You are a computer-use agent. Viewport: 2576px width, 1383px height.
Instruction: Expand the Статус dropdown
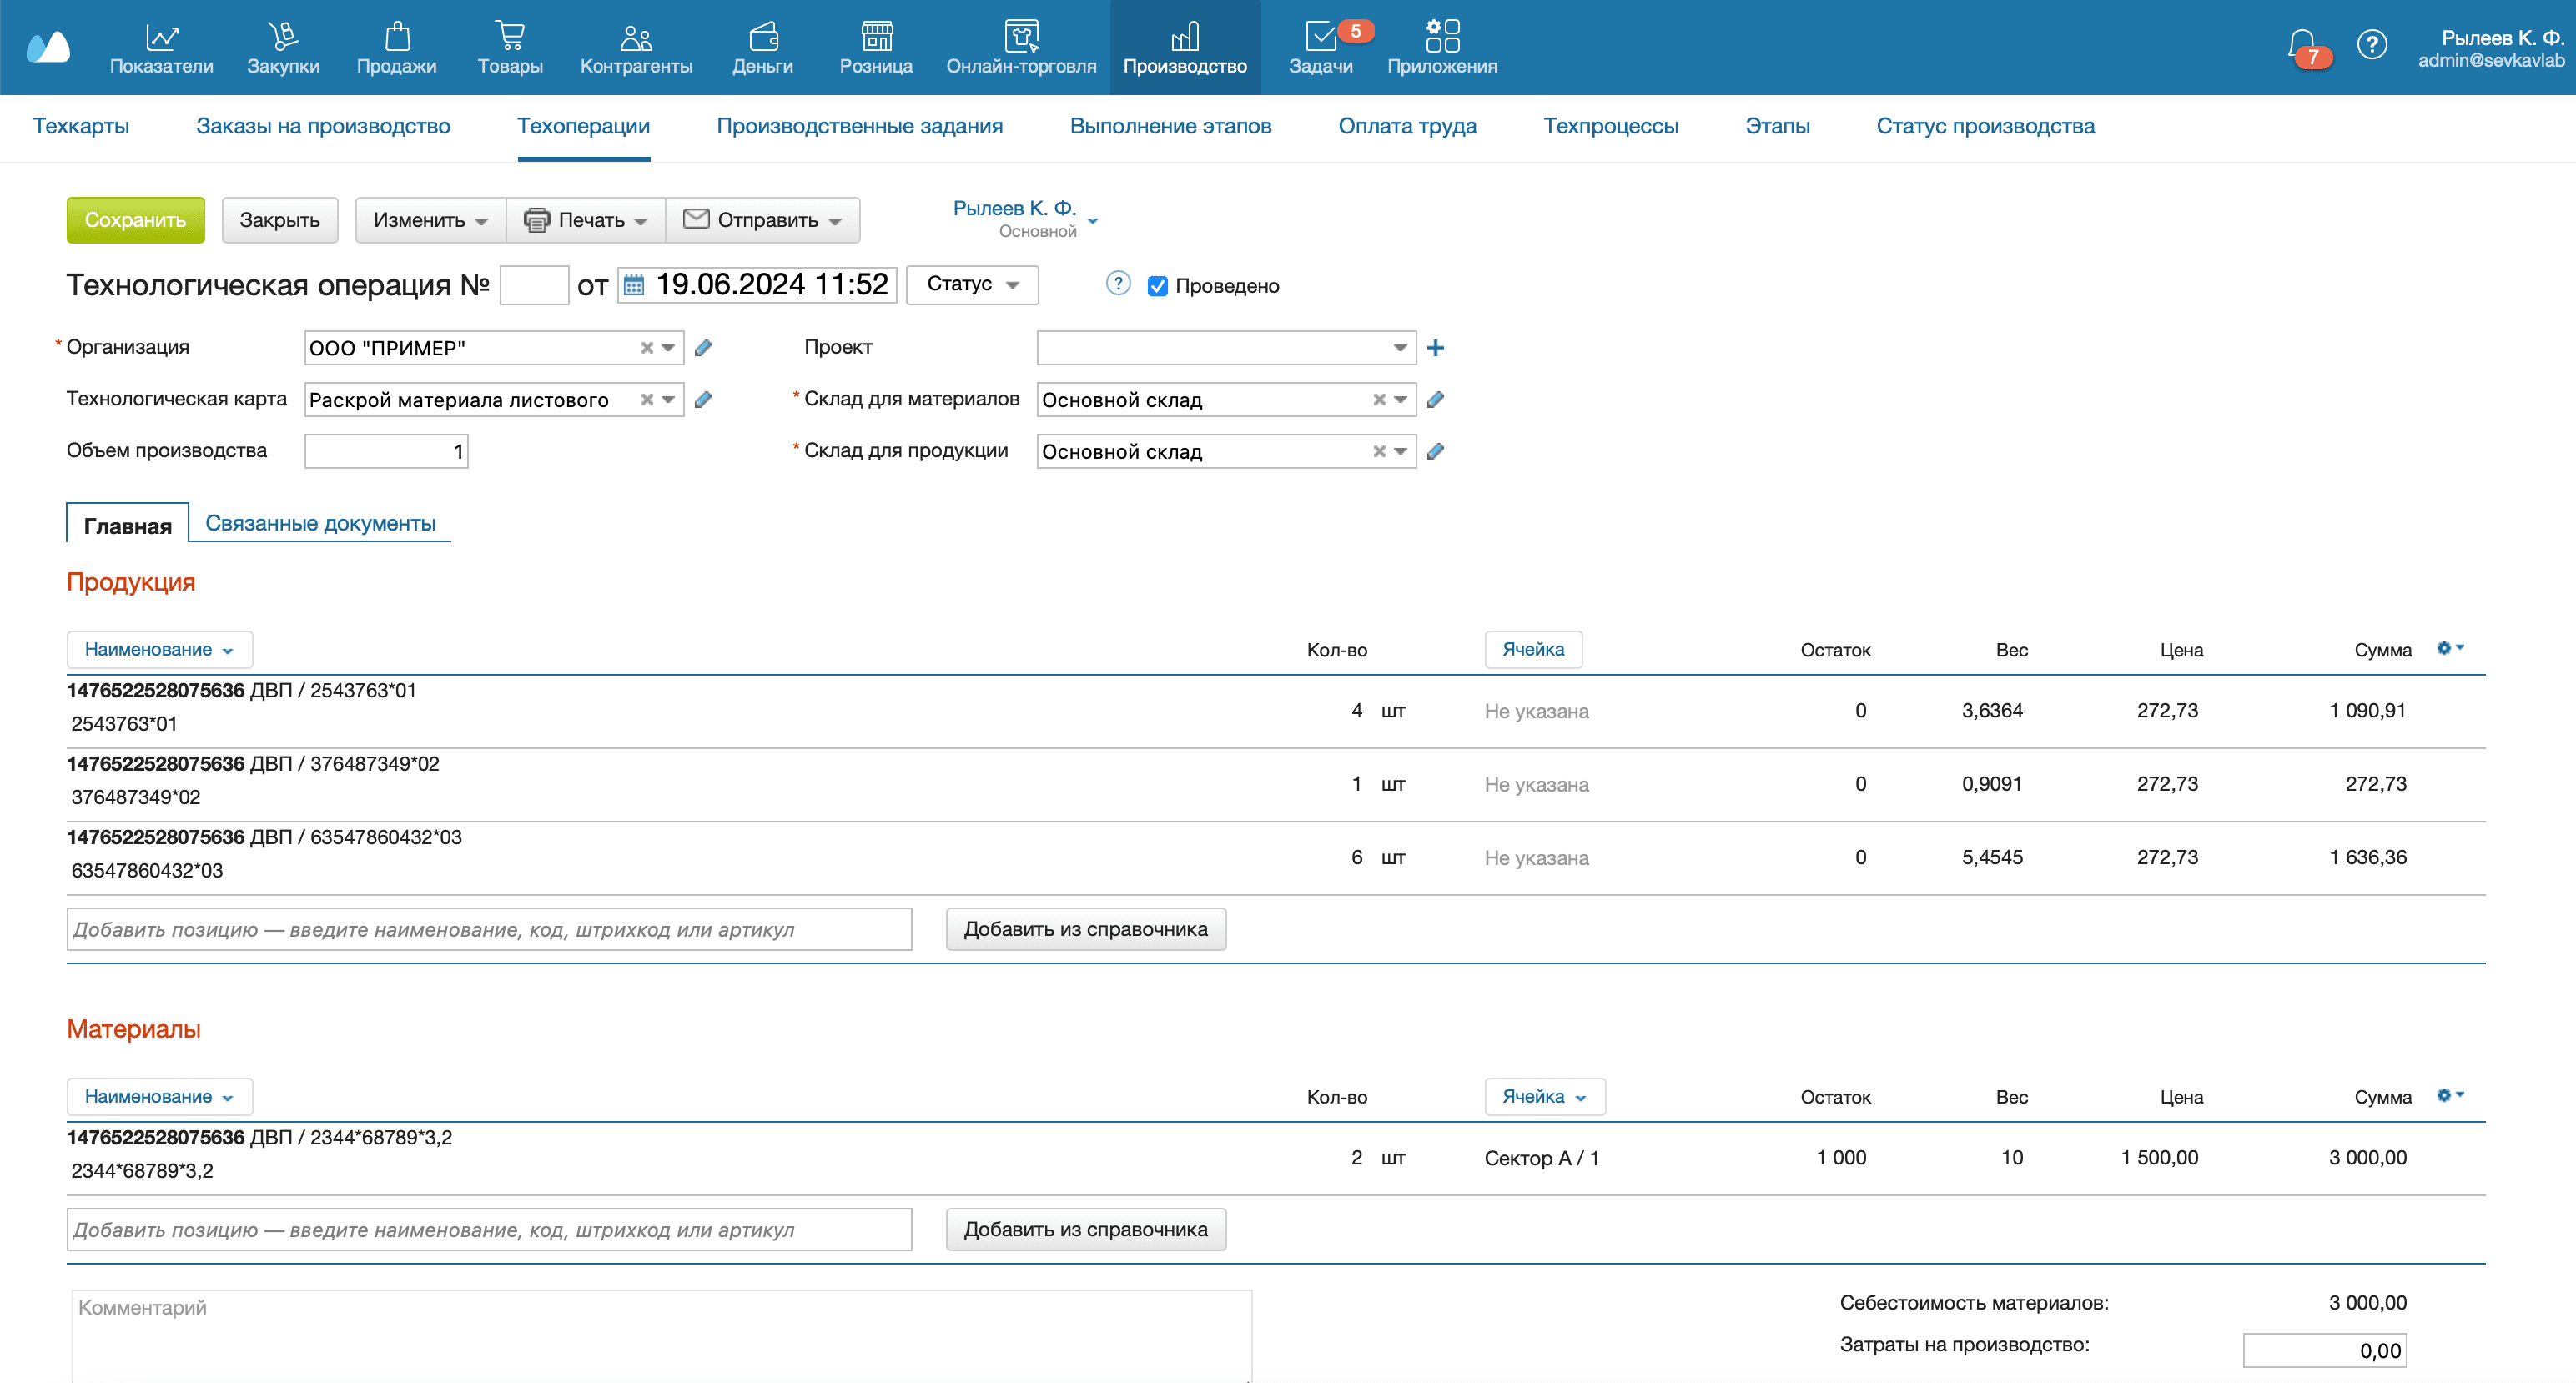point(971,284)
